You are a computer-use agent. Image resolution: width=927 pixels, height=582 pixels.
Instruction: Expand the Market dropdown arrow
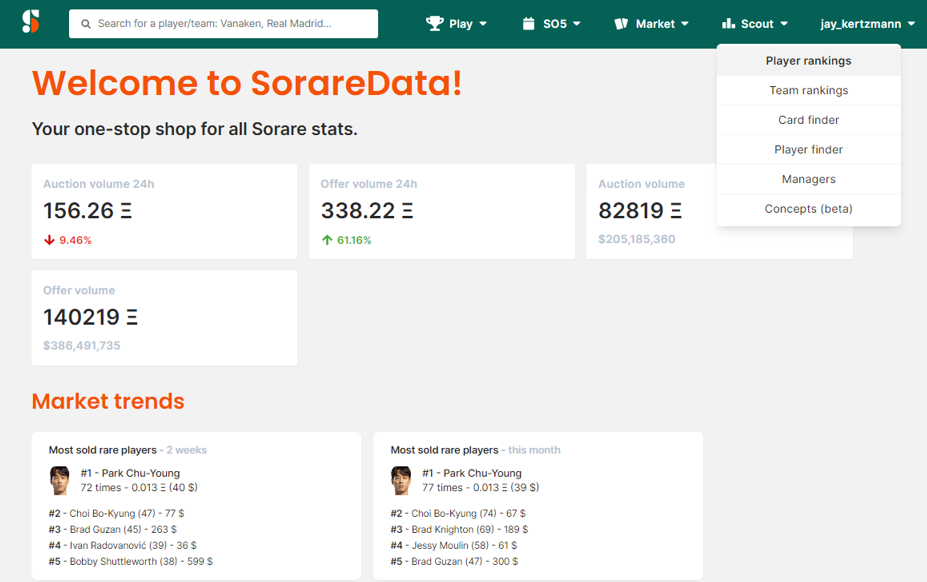click(685, 24)
